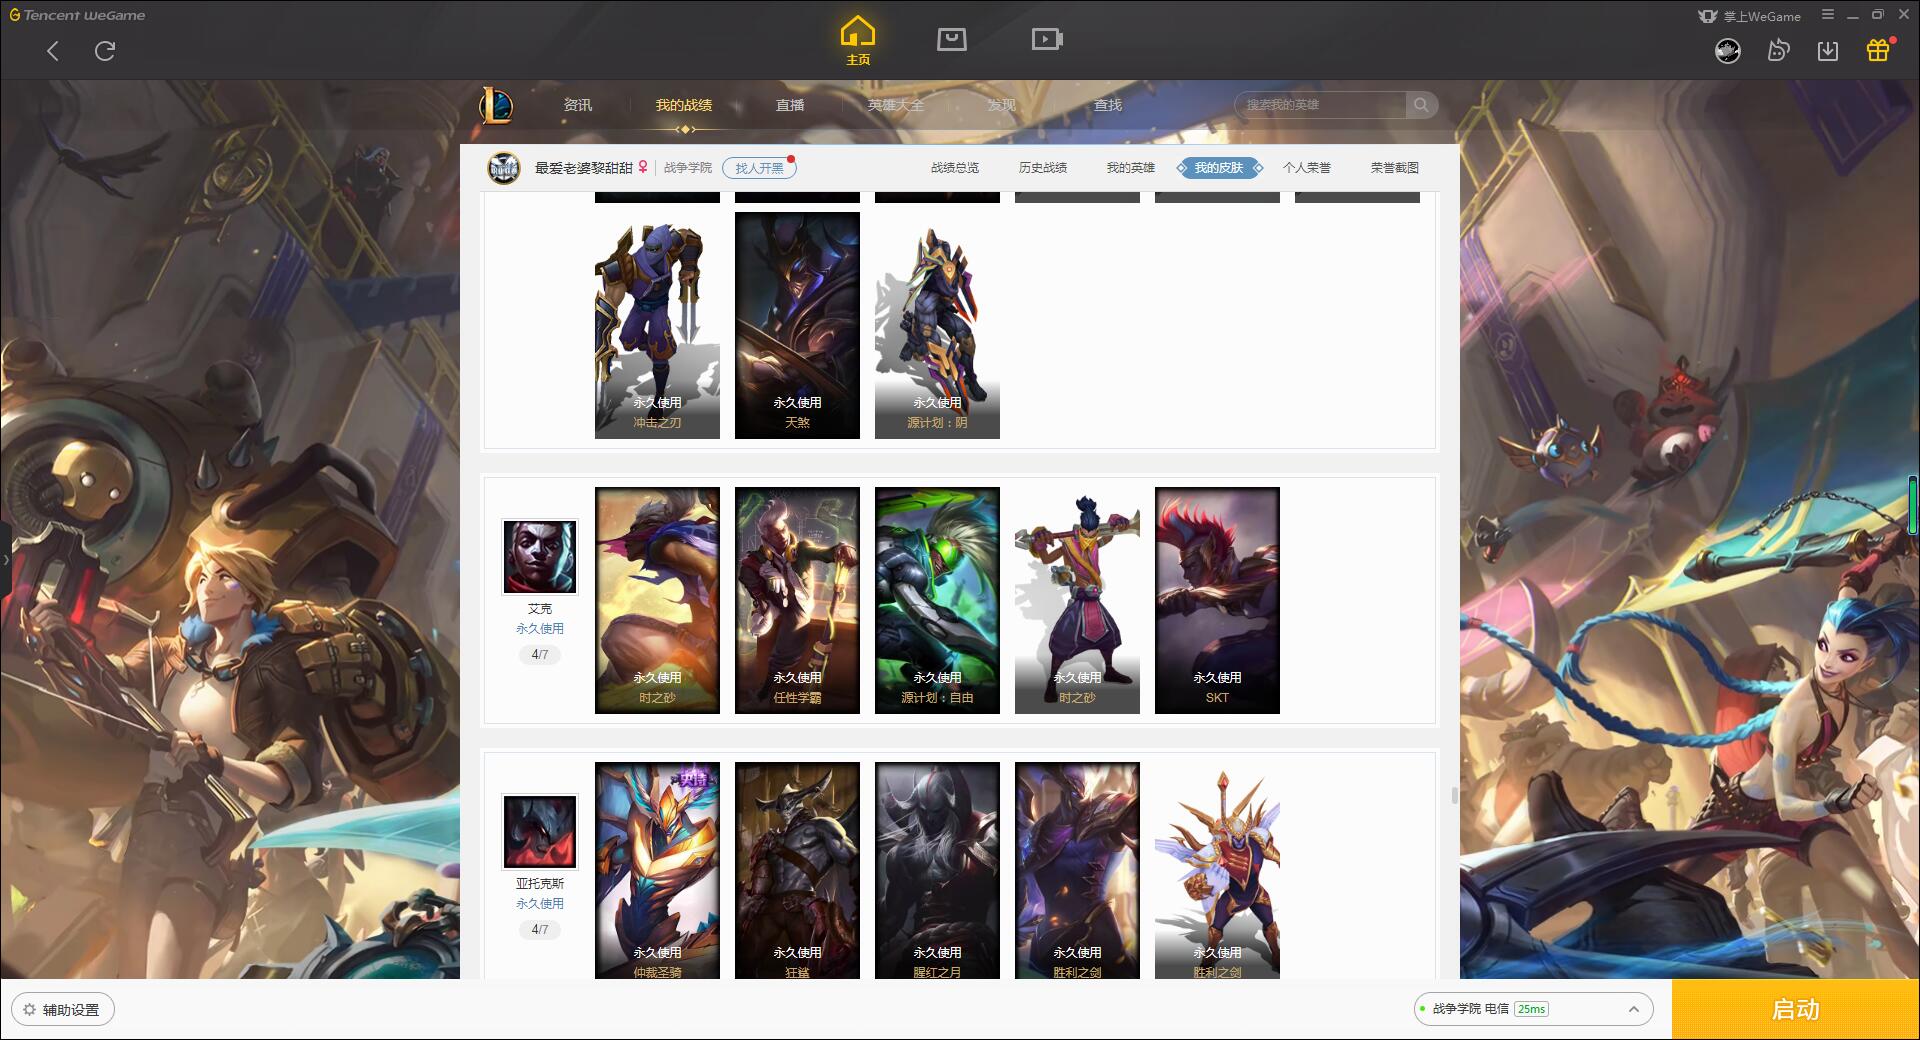
Task: Open the 胜利之剑 splash skin card
Action: [1077, 870]
